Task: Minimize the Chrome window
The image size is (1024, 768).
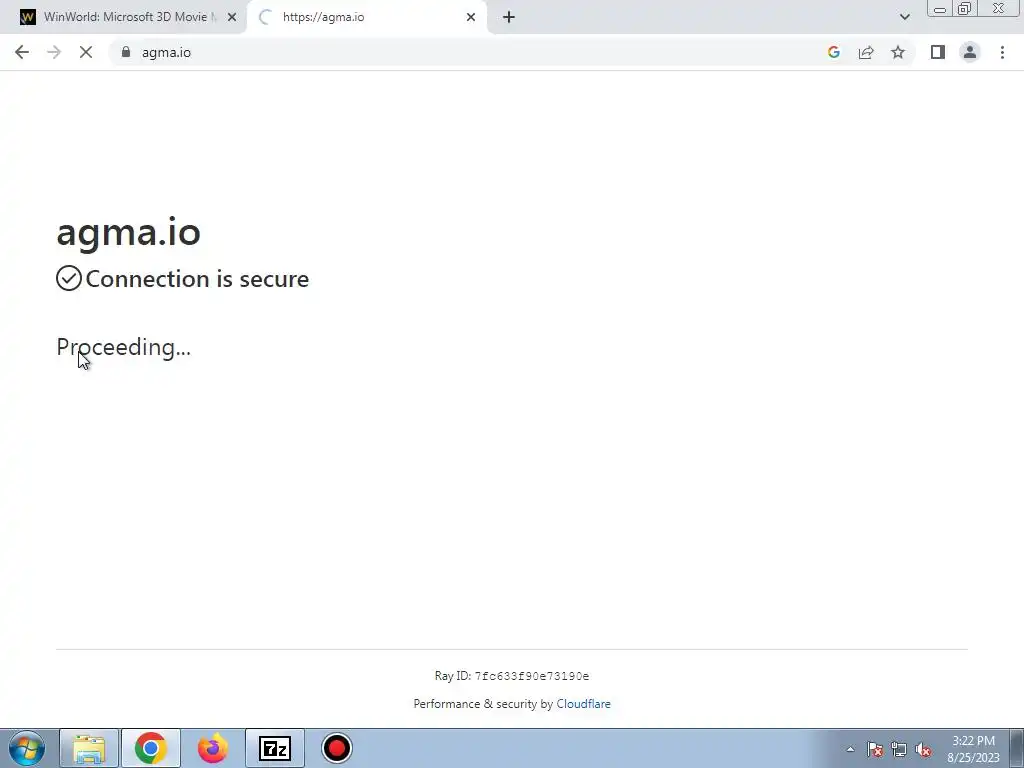Action: click(x=940, y=9)
